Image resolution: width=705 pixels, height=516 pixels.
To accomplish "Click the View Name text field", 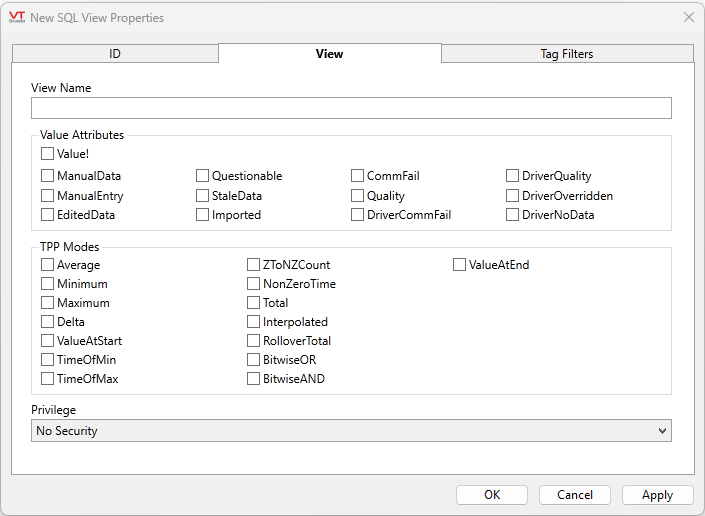I will (x=351, y=108).
